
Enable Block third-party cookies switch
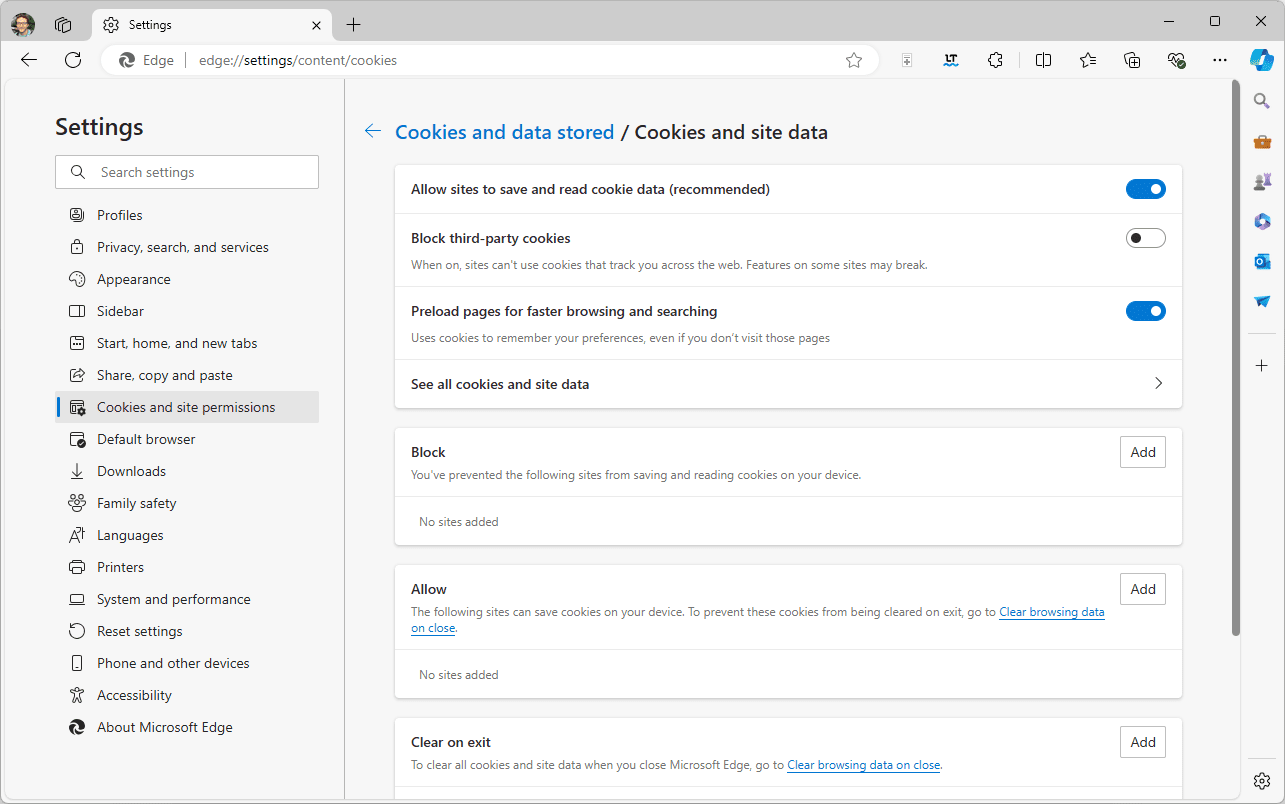click(x=1146, y=238)
